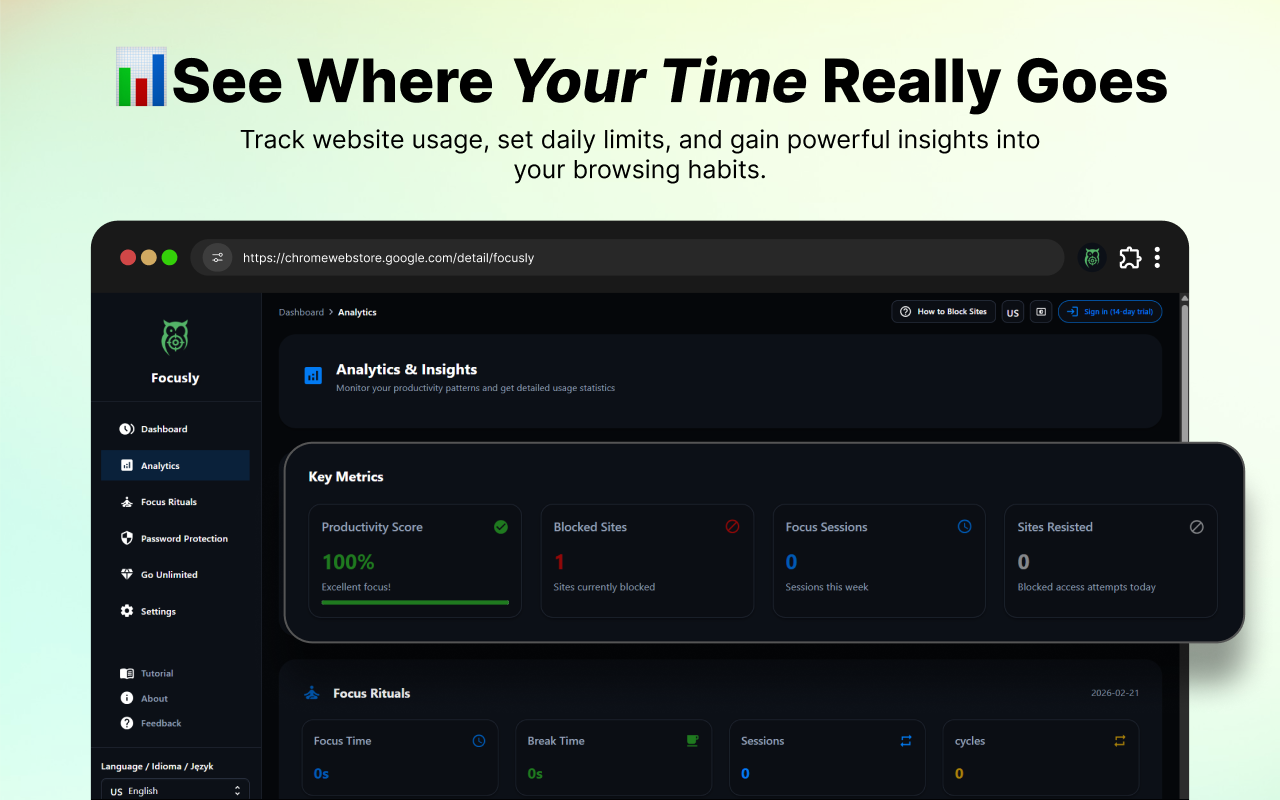Click the Focusly owl logo in sidebar

pyautogui.click(x=175, y=338)
